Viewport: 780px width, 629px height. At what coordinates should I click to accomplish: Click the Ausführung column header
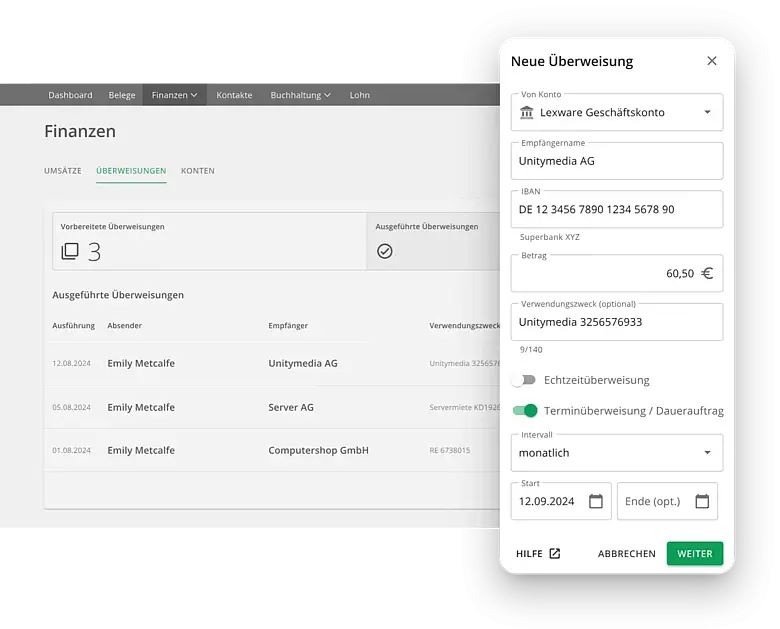click(74, 325)
